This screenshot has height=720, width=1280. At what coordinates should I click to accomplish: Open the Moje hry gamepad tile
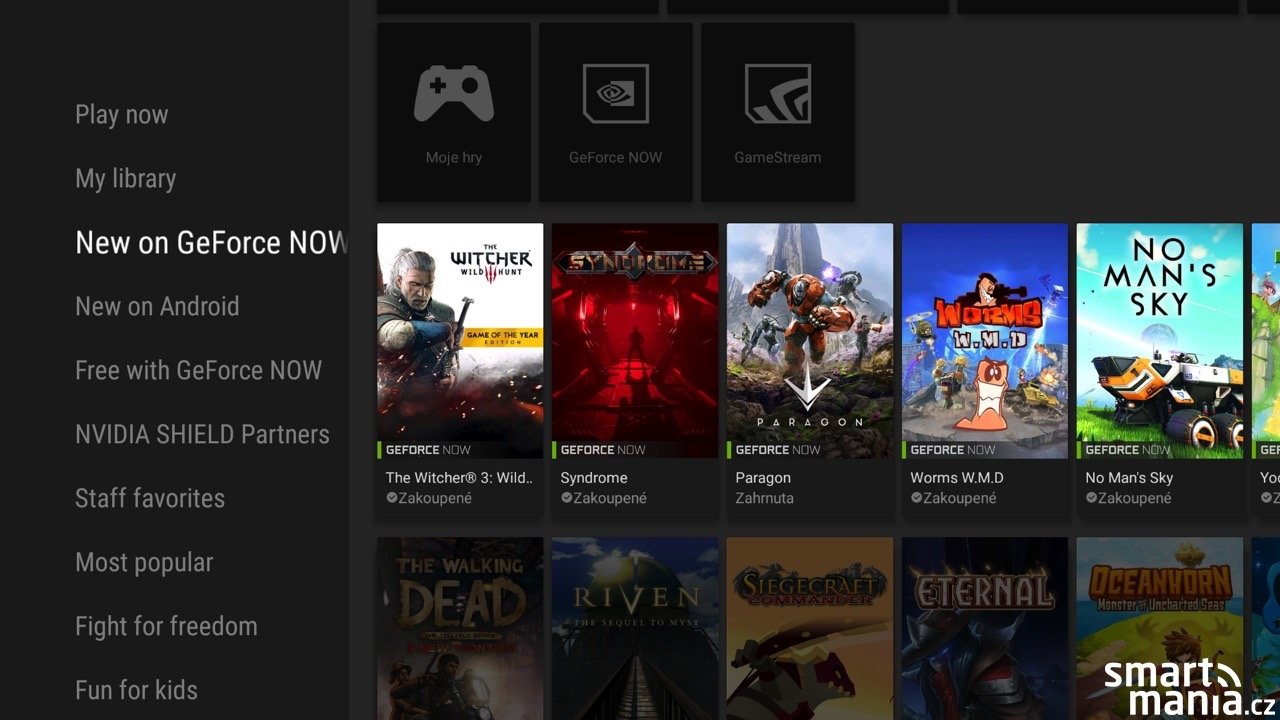tap(454, 112)
